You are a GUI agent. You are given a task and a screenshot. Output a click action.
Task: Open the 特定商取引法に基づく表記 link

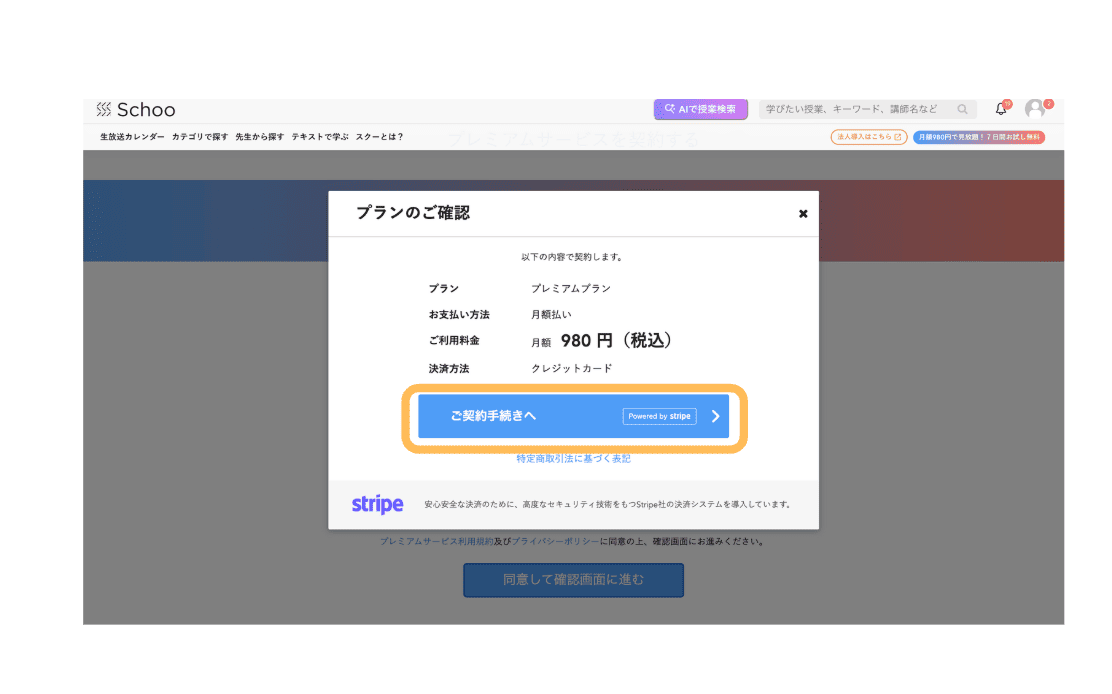573,459
